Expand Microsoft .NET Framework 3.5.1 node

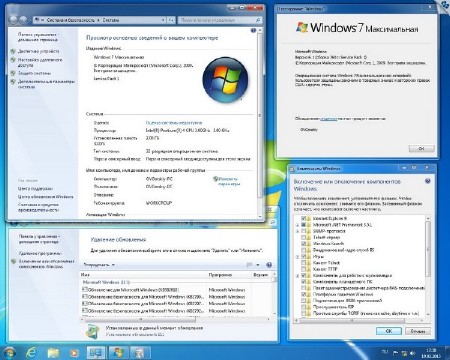point(297,225)
